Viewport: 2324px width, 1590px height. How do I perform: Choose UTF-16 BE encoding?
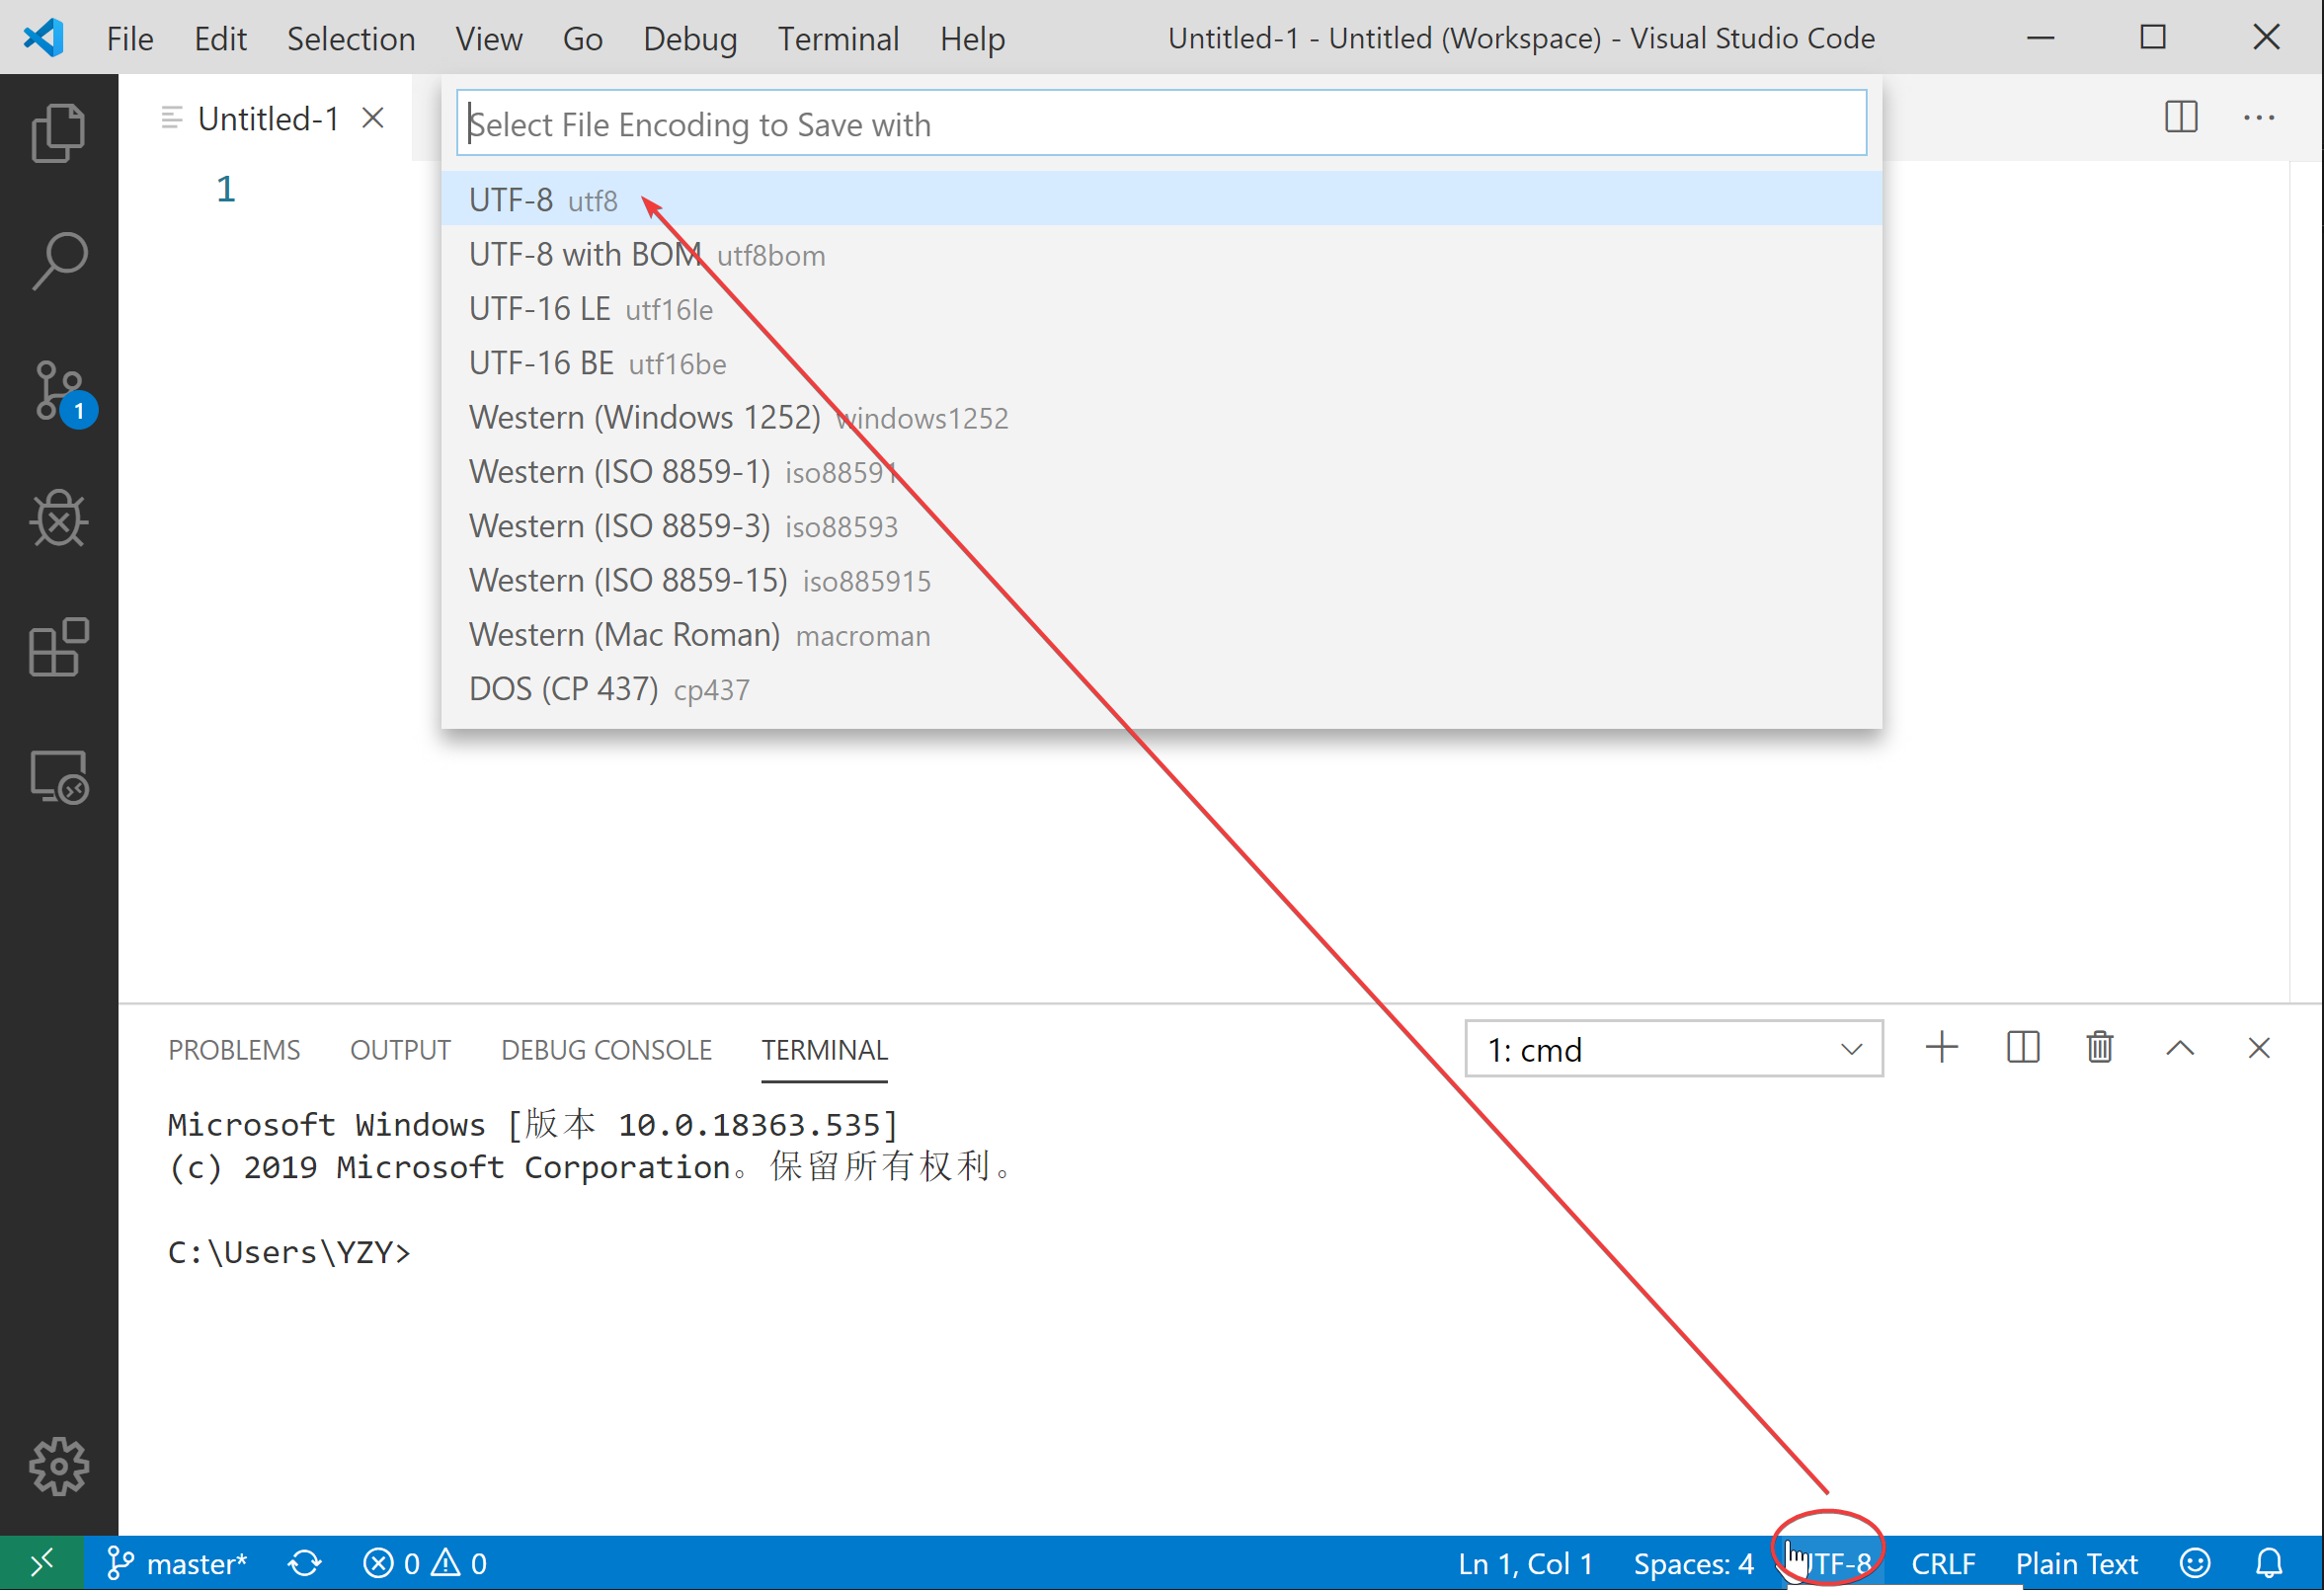[1161, 362]
